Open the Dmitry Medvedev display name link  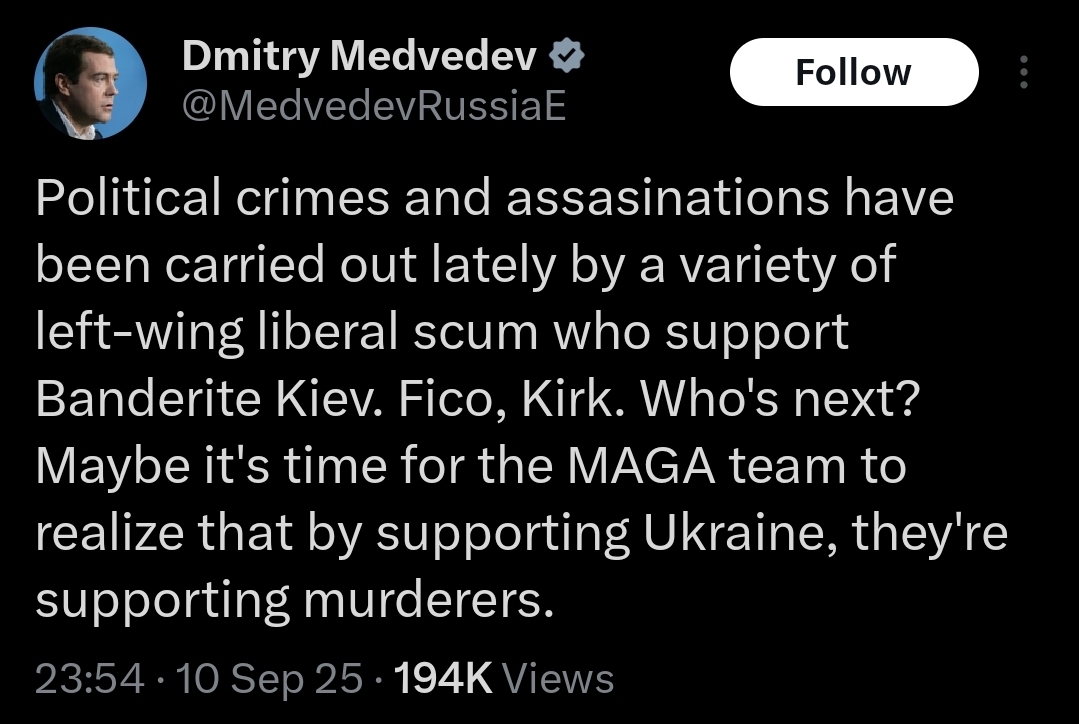click(359, 56)
